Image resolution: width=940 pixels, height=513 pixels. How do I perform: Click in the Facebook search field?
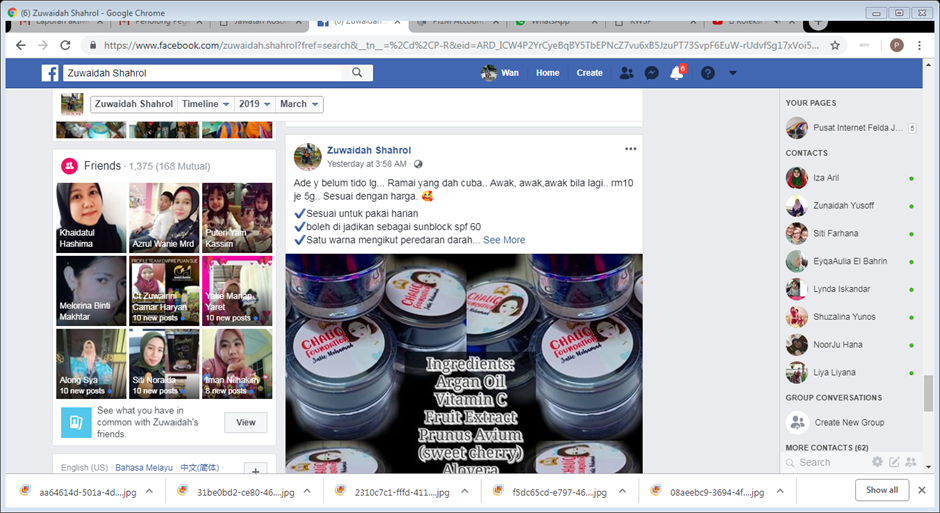[203, 73]
